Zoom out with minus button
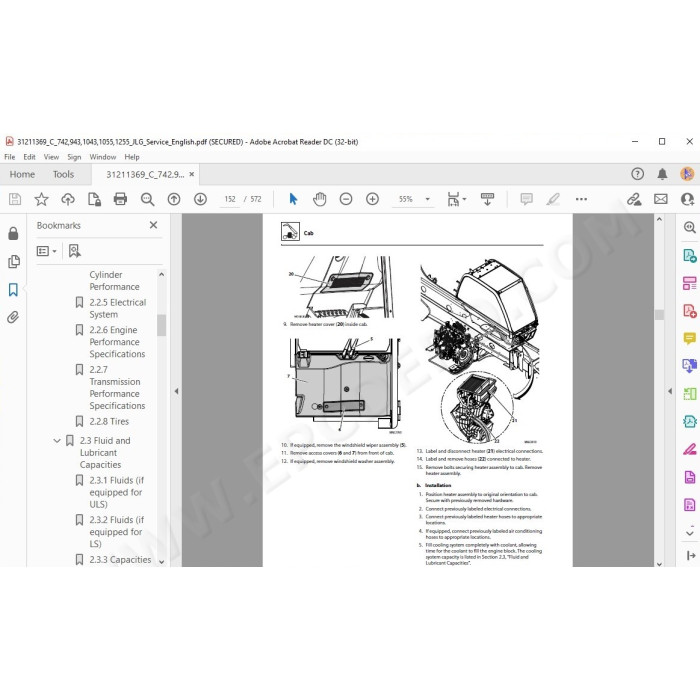700x700 pixels. pos(346,199)
